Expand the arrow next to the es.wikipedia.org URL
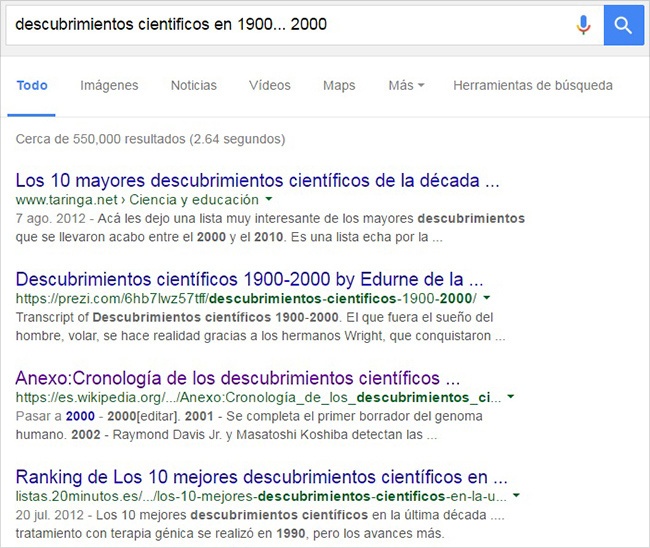The height and width of the screenshot is (548, 650). (511, 397)
